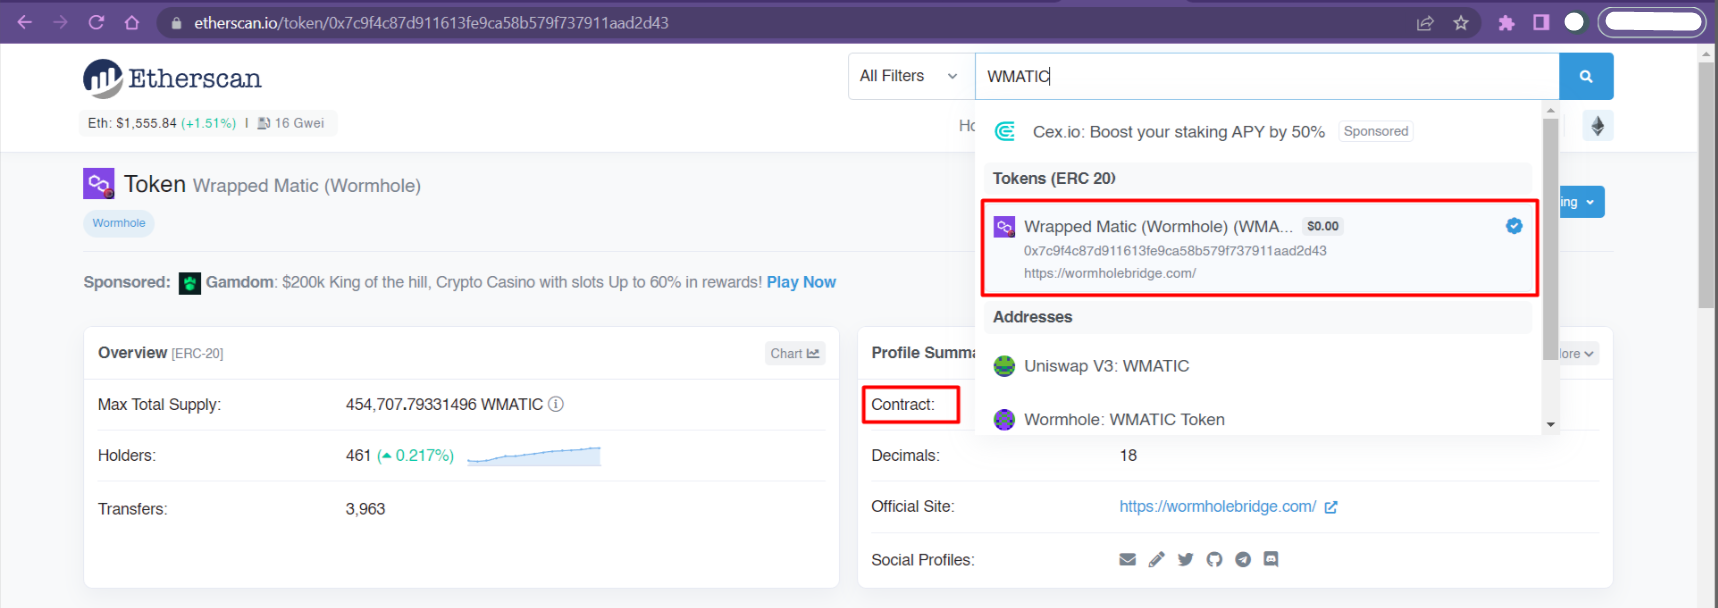Open the browser extensions puzzle menu
The image size is (1718, 608).
pyautogui.click(x=1506, y=23)
